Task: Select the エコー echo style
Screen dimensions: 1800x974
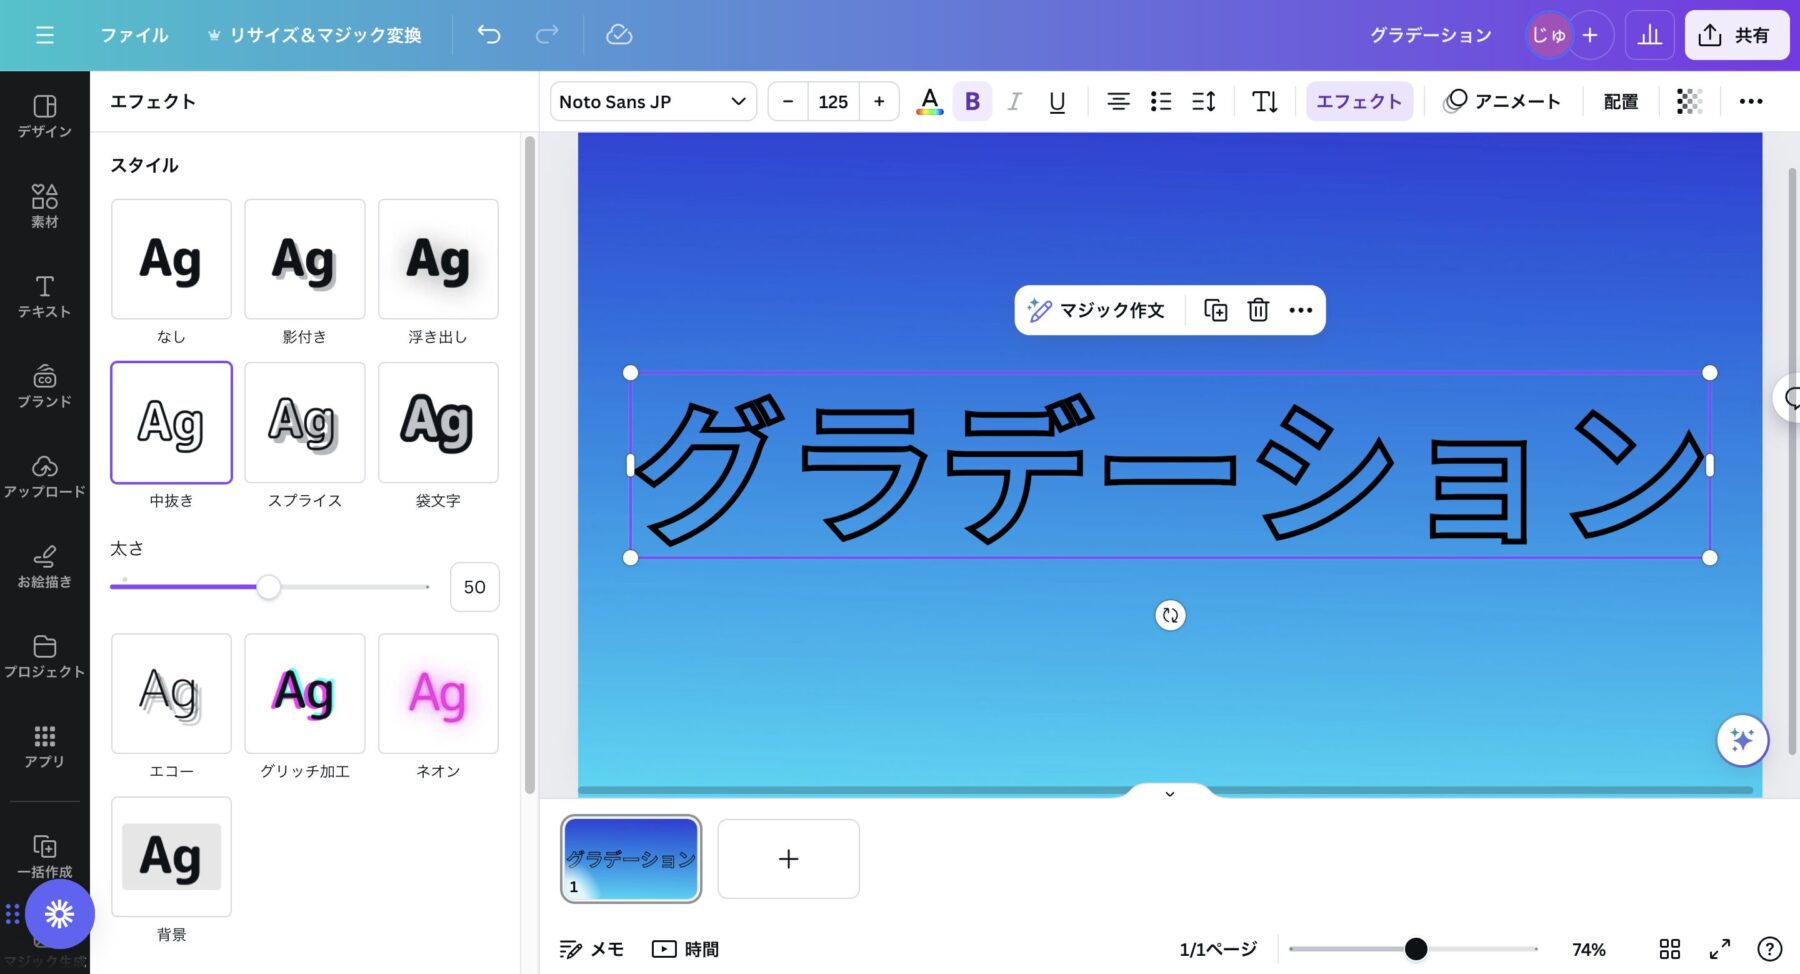Action: (x=171, y=693)
